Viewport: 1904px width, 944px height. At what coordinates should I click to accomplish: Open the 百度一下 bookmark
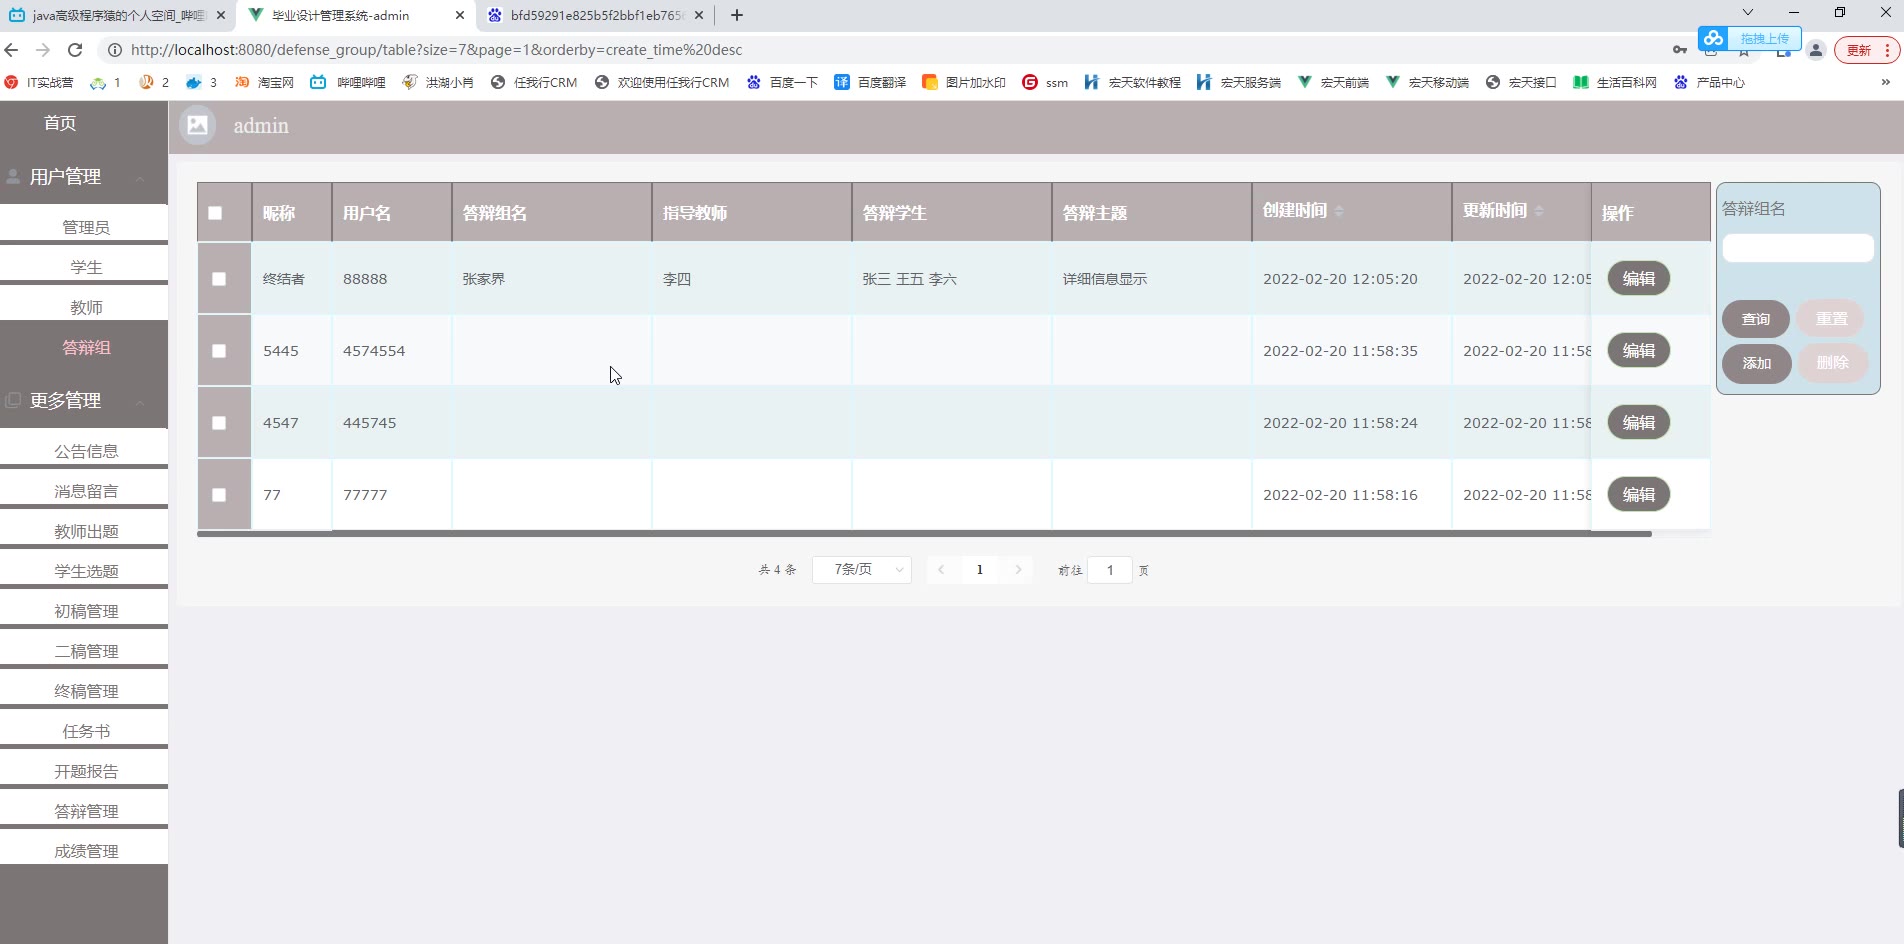[782, 82]
